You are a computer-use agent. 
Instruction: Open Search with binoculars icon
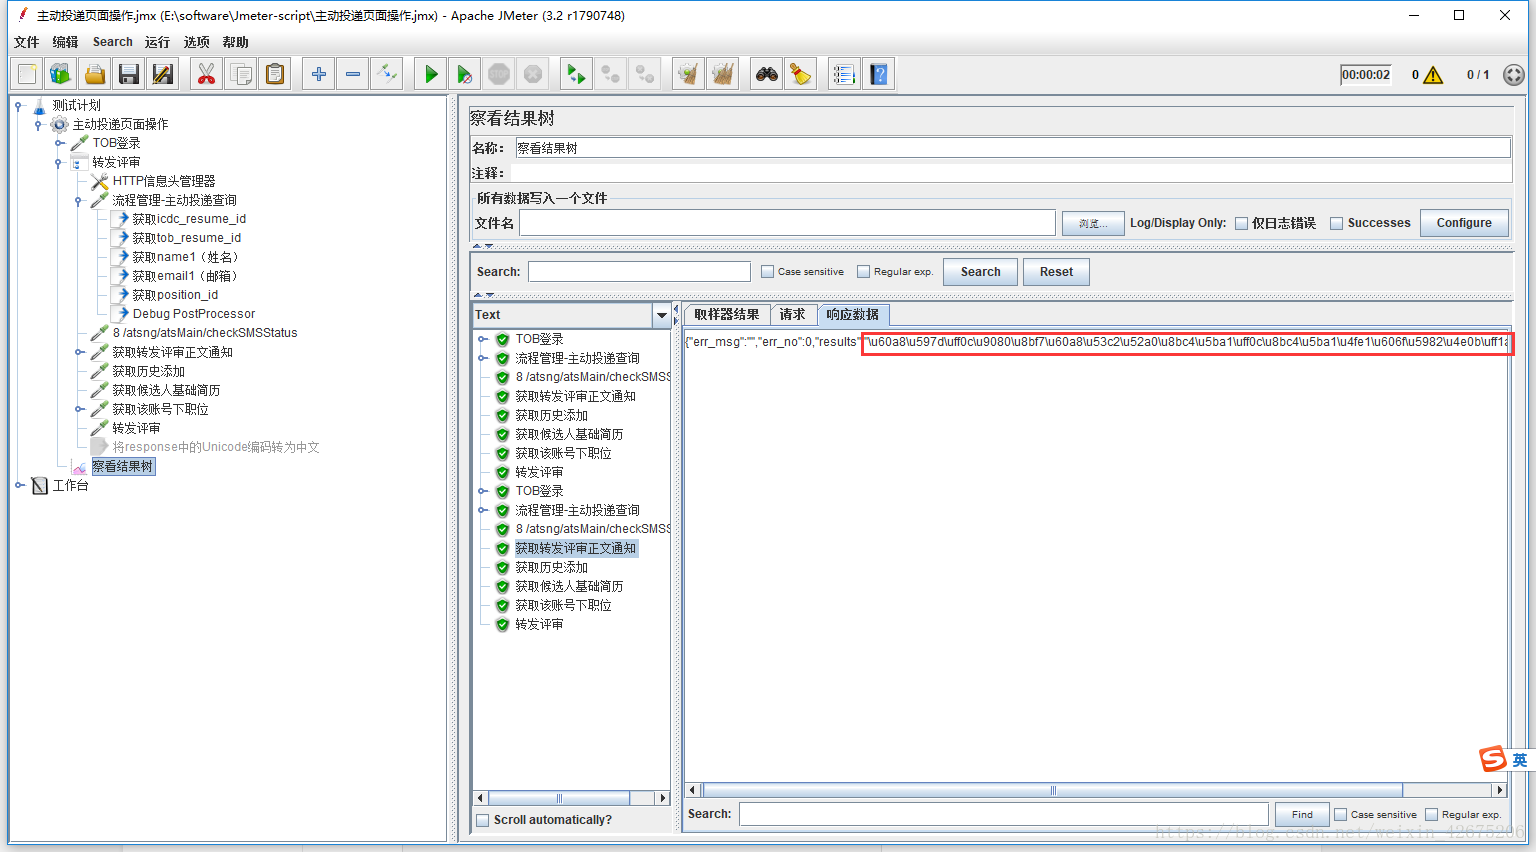767,74
